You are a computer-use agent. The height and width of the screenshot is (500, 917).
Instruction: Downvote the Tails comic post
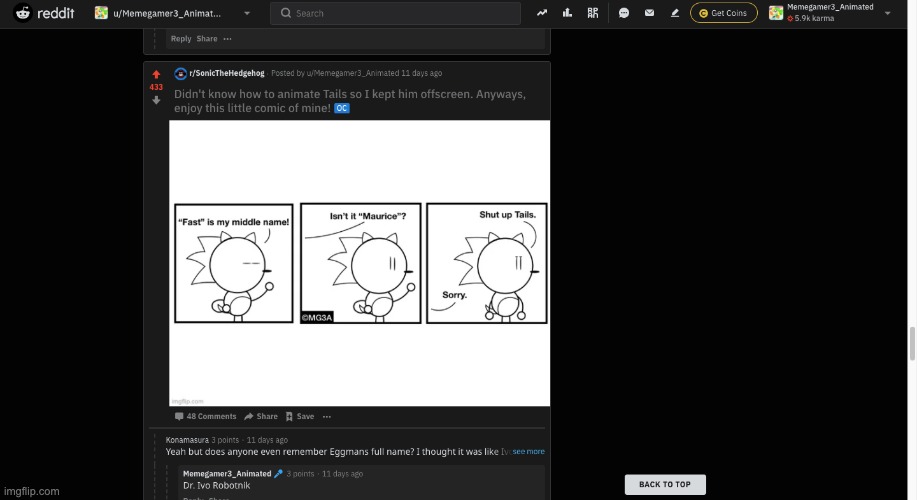tap(156, 100)
